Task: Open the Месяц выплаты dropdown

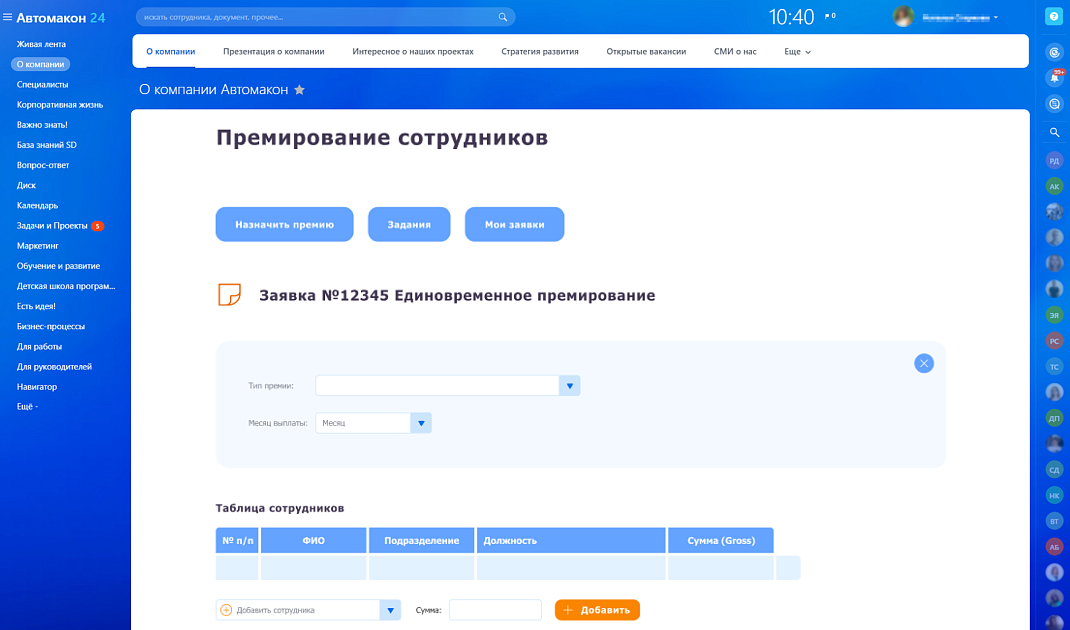Action: tap(421, 423)
